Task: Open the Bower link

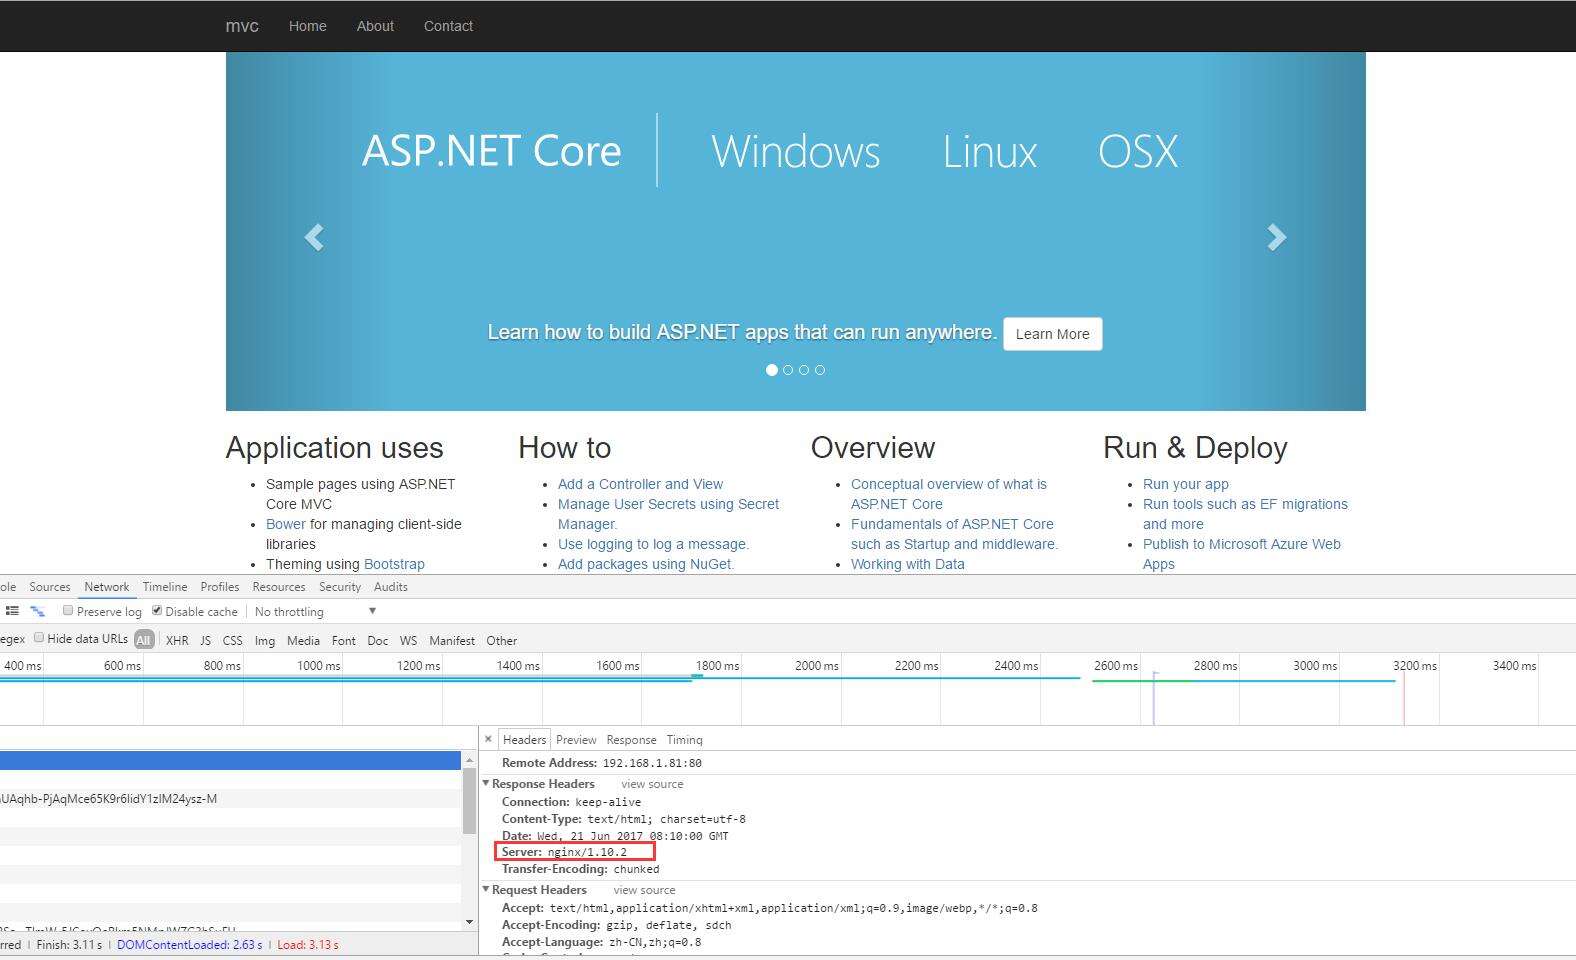Action: pos(286,524)
